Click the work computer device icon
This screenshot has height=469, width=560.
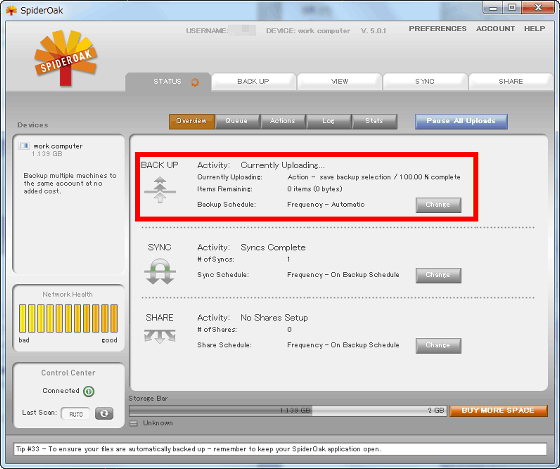point(24,146)
